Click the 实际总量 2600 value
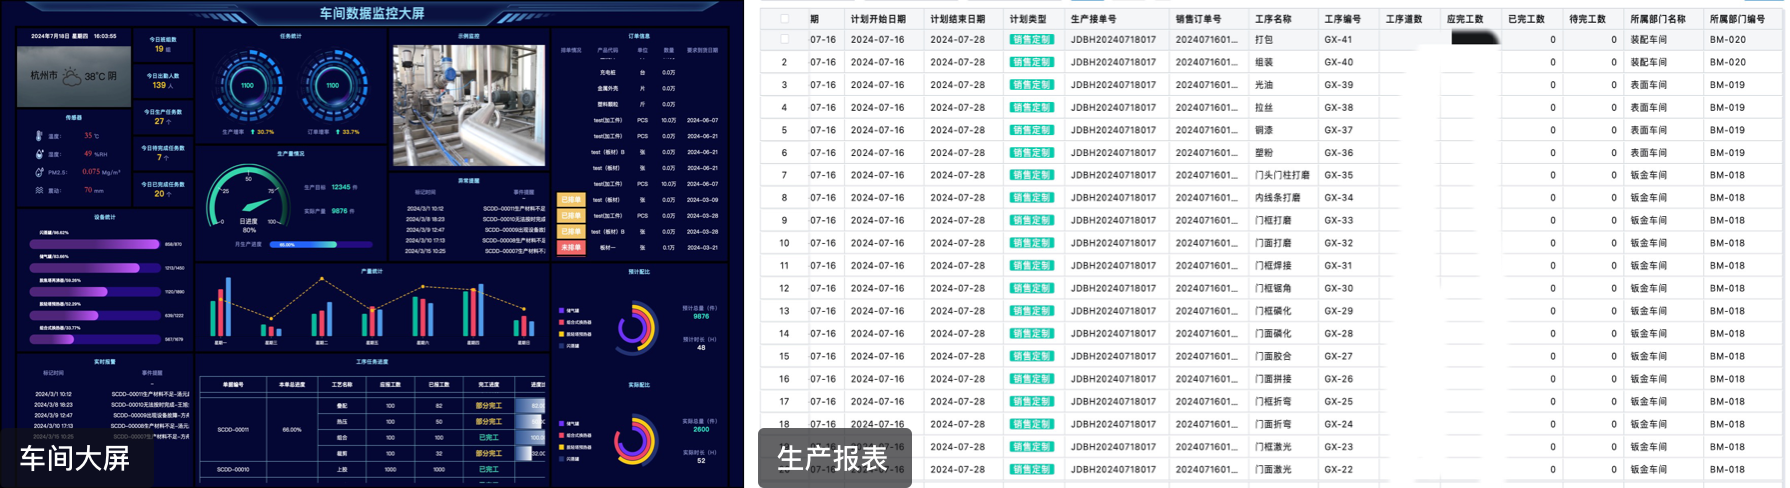 point(701,429)
